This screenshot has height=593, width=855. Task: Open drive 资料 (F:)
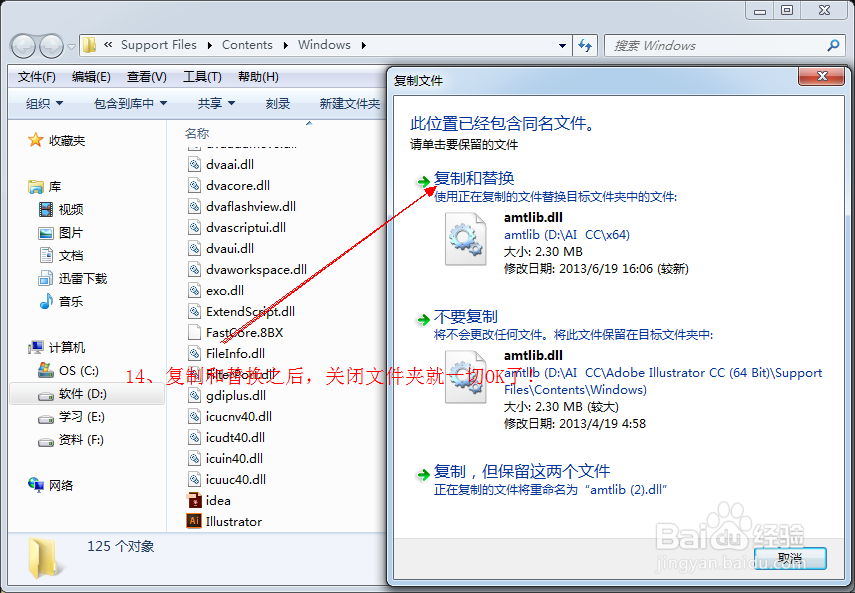(x=71, y=440)
